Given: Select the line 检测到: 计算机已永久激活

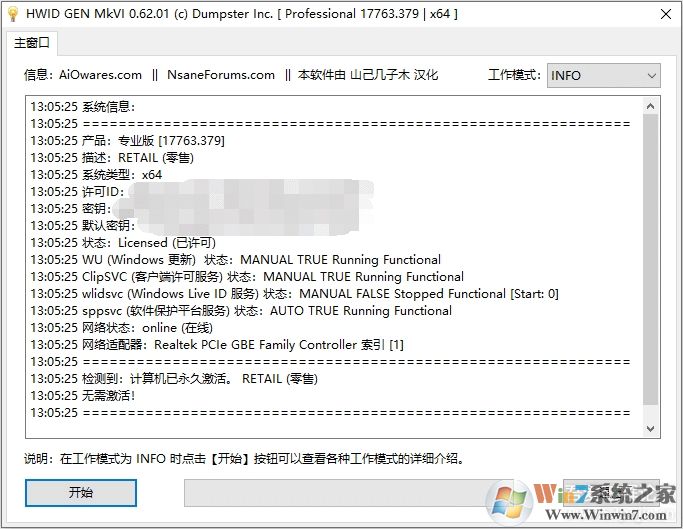Looking at the screenshot, I should tap(174, 379).
